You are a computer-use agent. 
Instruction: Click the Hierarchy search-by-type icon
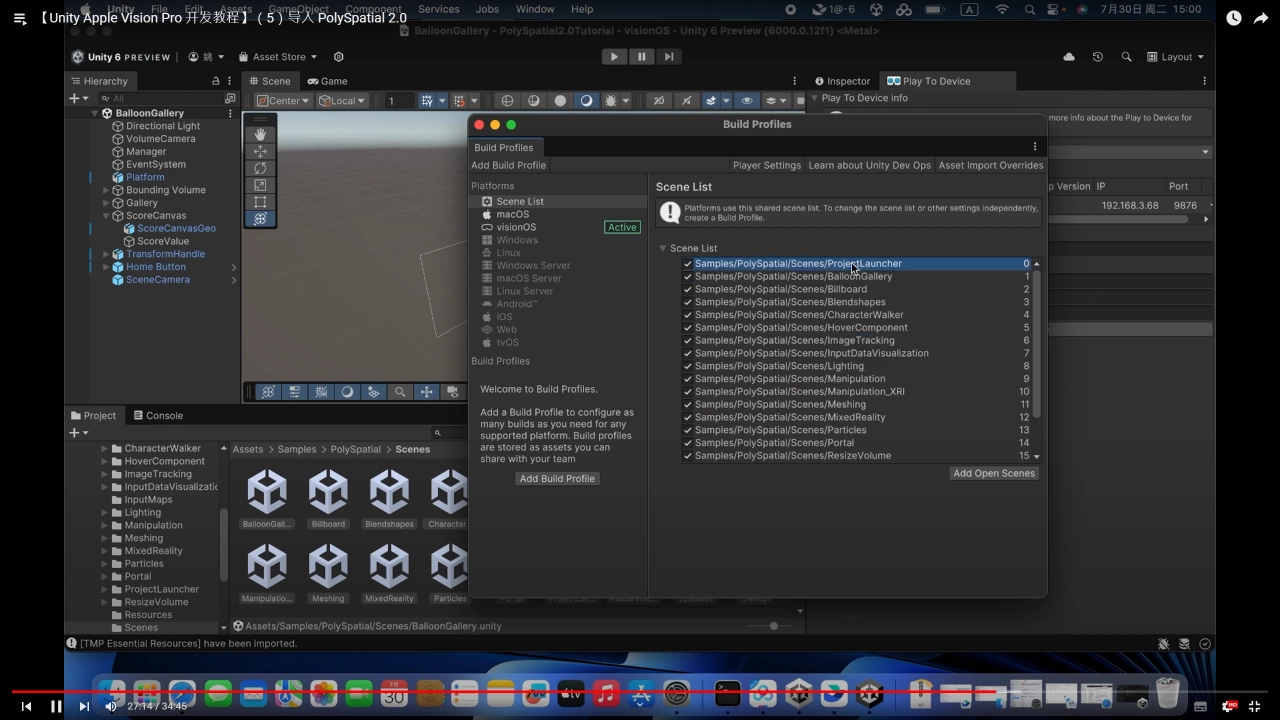pyautogui.click(x=230, y=98)
